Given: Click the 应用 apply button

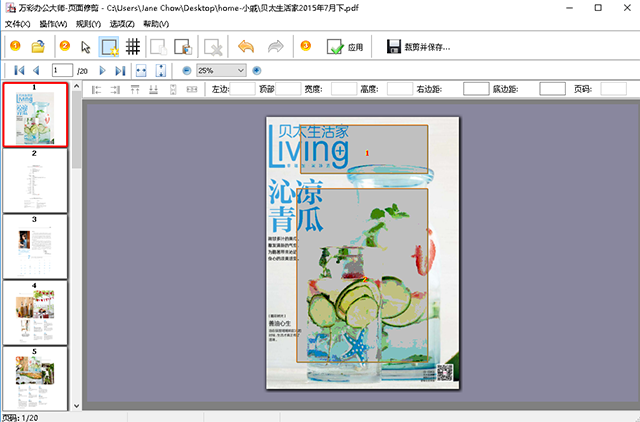Looking at the screenshot, I should coord(347,47).
